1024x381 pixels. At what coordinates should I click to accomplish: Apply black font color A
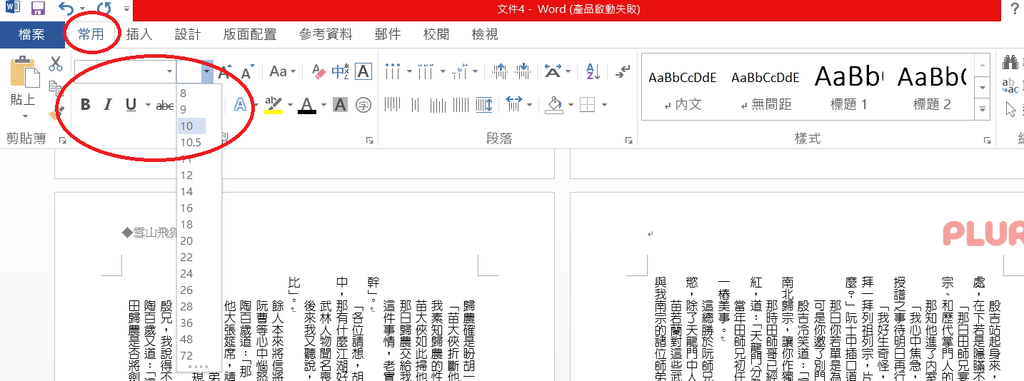(307, 105)
